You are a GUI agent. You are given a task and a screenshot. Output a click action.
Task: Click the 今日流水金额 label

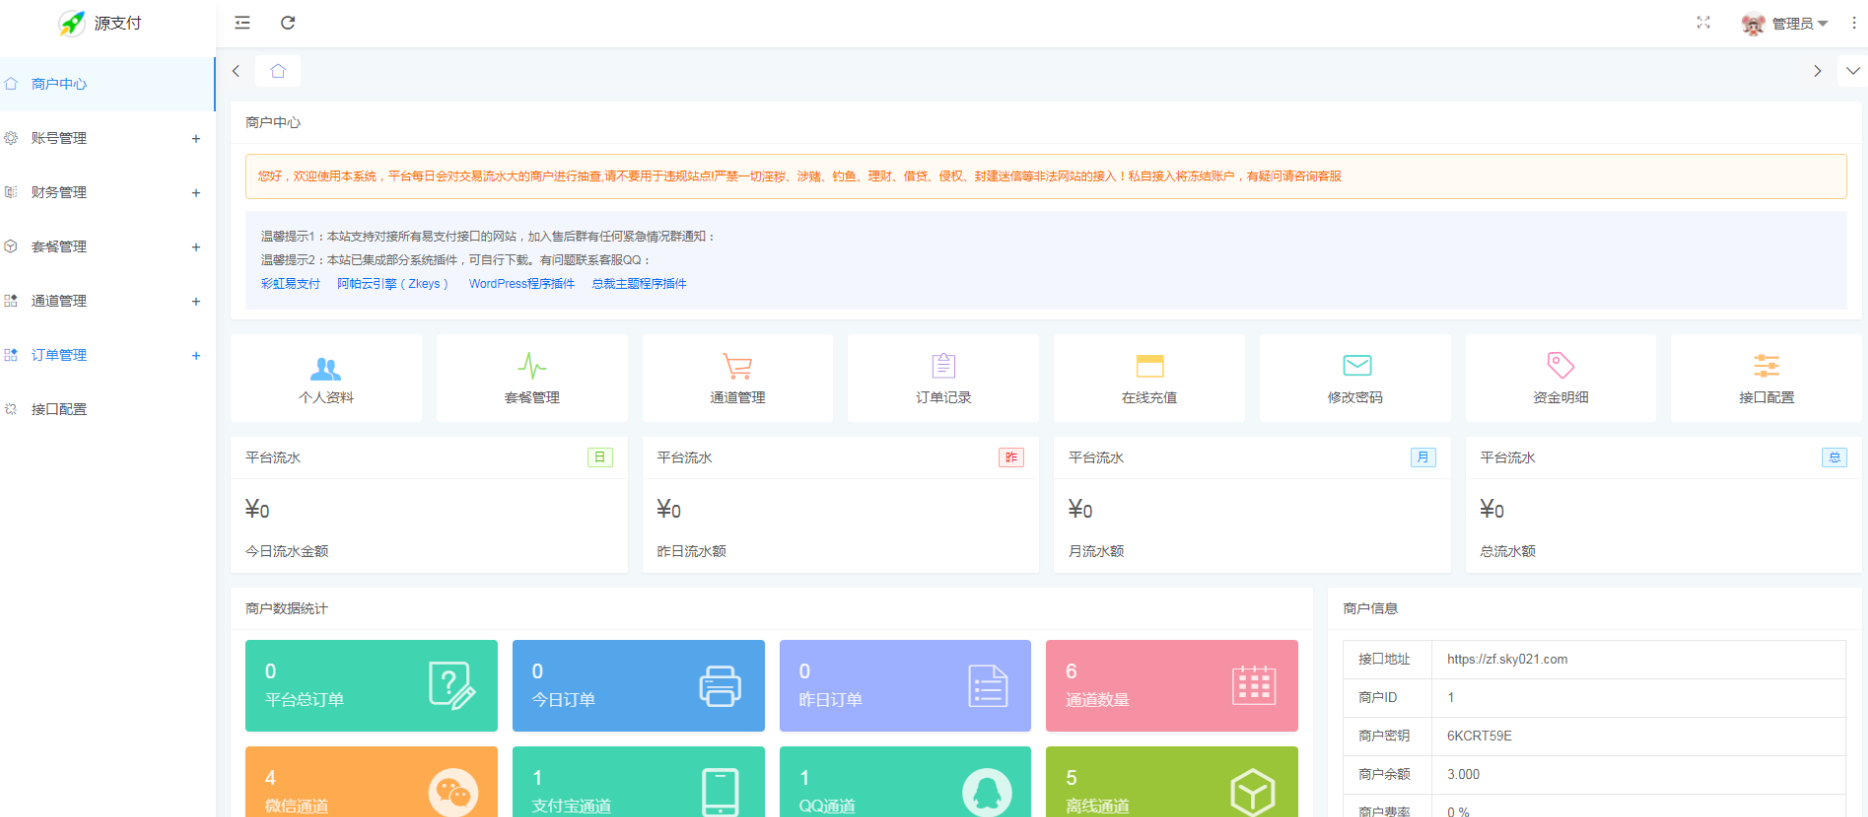[287, 551]
